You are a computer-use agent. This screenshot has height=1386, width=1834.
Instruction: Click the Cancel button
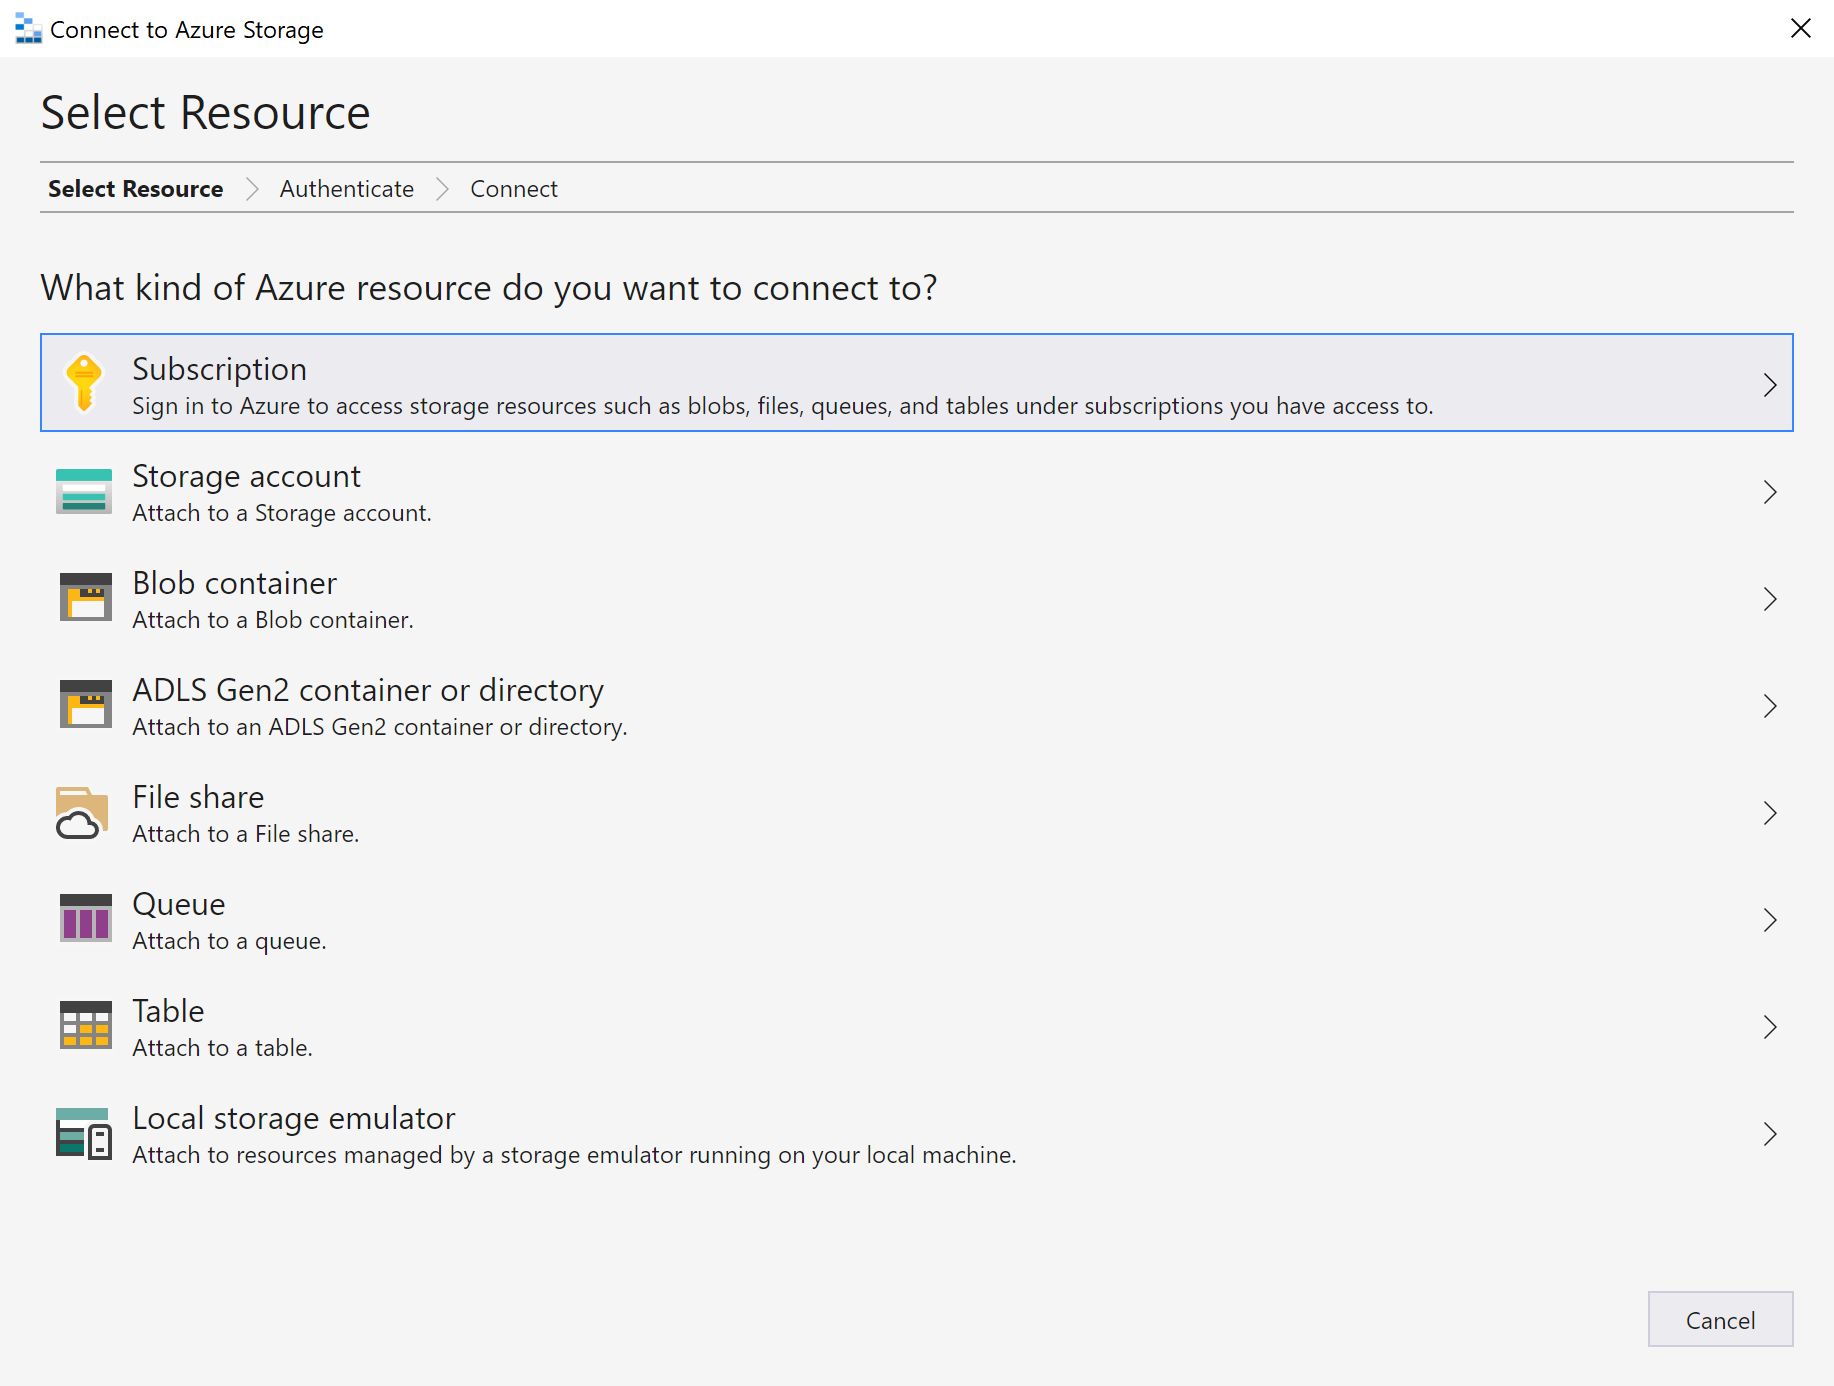tap(1719, 1319)
